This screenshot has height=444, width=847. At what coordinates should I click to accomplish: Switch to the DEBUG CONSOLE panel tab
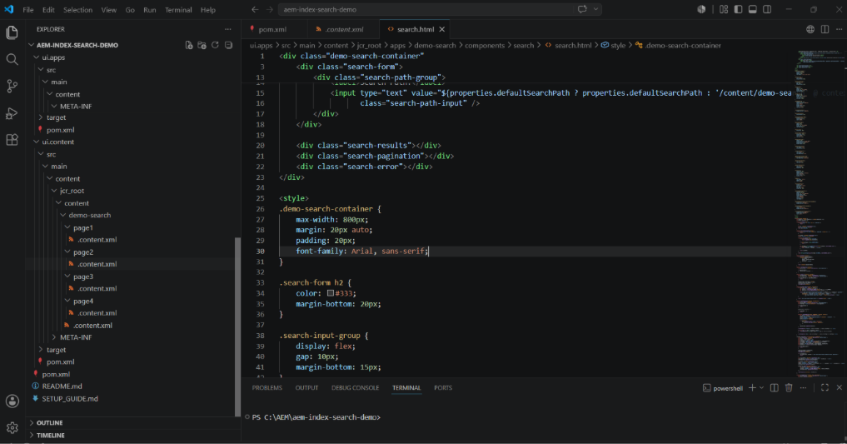355,388
